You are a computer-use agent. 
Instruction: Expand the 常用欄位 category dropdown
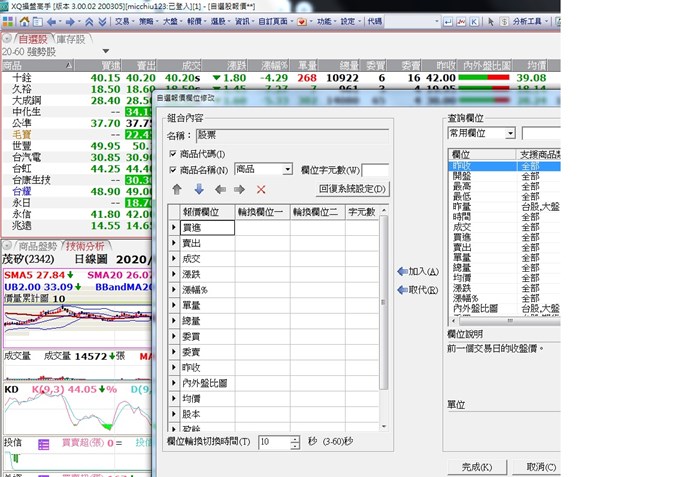[510, 133]
